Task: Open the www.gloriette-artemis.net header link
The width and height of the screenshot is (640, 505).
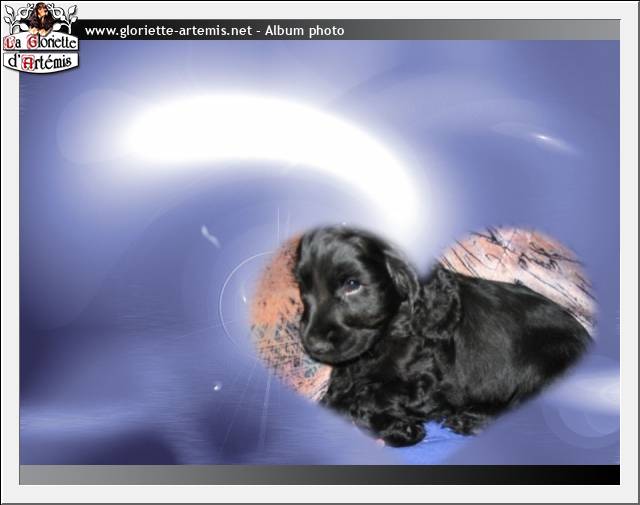Action: point(167,31)
